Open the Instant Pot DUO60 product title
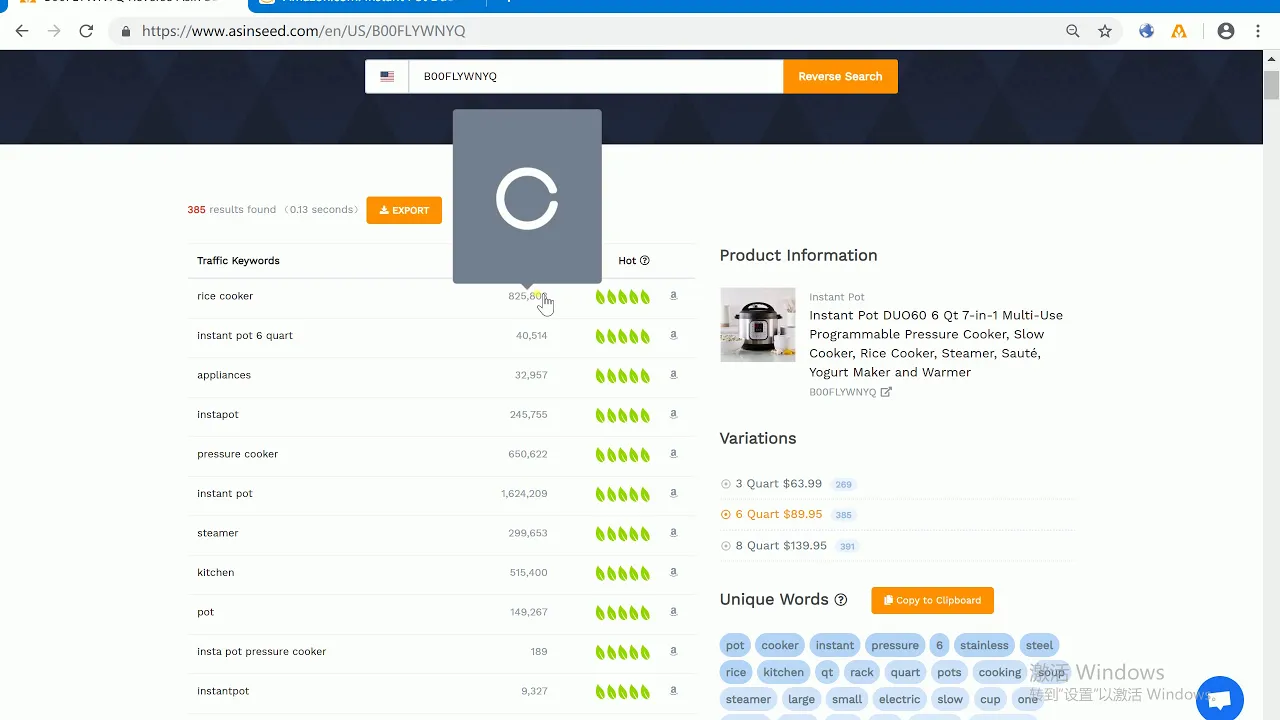1280x720 pixels. coord(936,343)
